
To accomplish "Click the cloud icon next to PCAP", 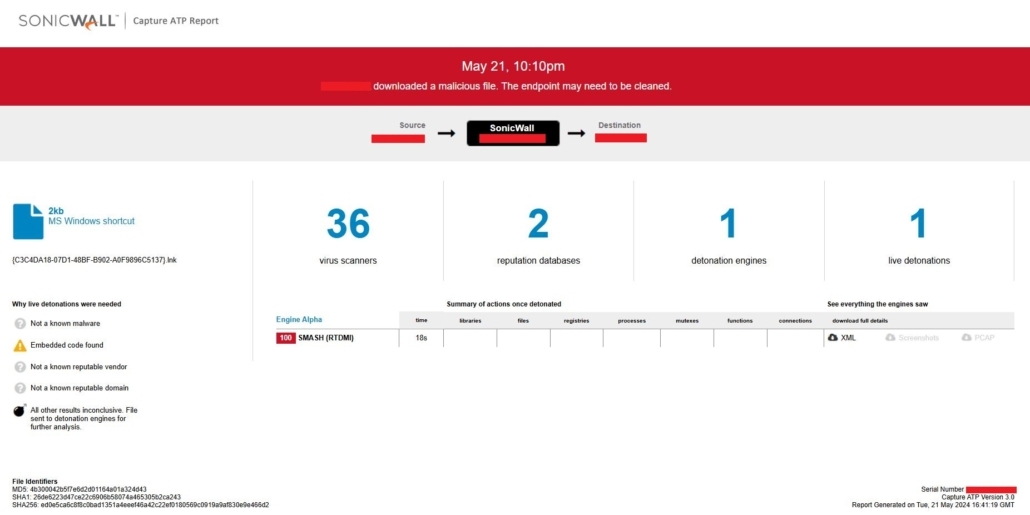I will coord(966,338).
